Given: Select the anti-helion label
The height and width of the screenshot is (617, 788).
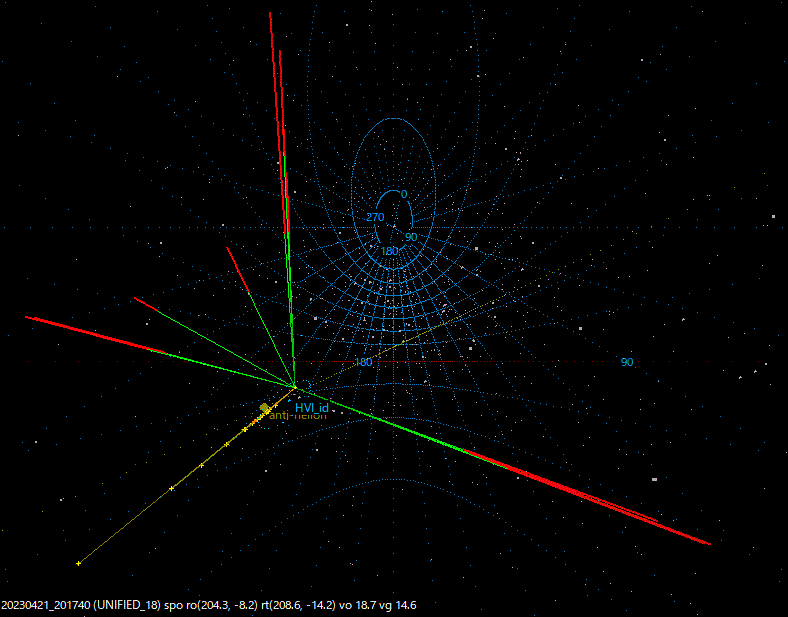Looking at the screenshot, I should [298, 416].
